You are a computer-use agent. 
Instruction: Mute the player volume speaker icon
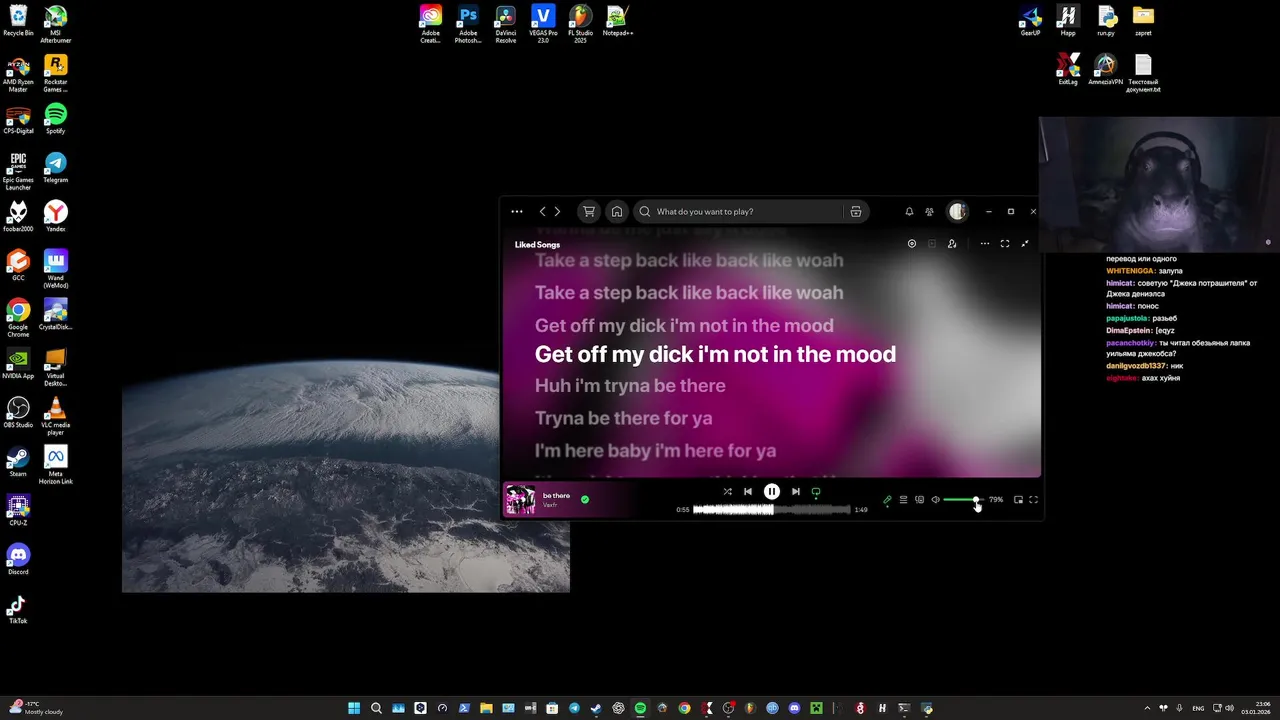coord(935,500)
